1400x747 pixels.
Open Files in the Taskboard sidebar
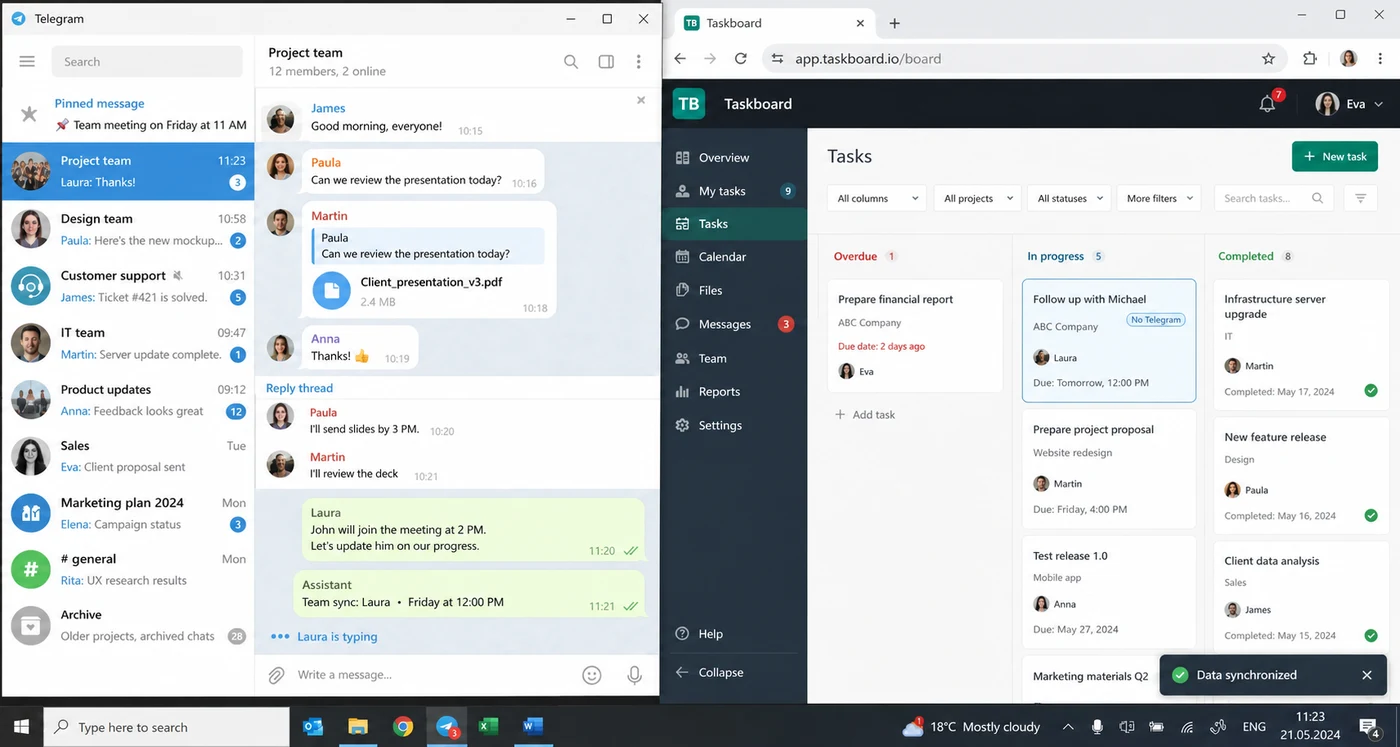pos(734,291)
